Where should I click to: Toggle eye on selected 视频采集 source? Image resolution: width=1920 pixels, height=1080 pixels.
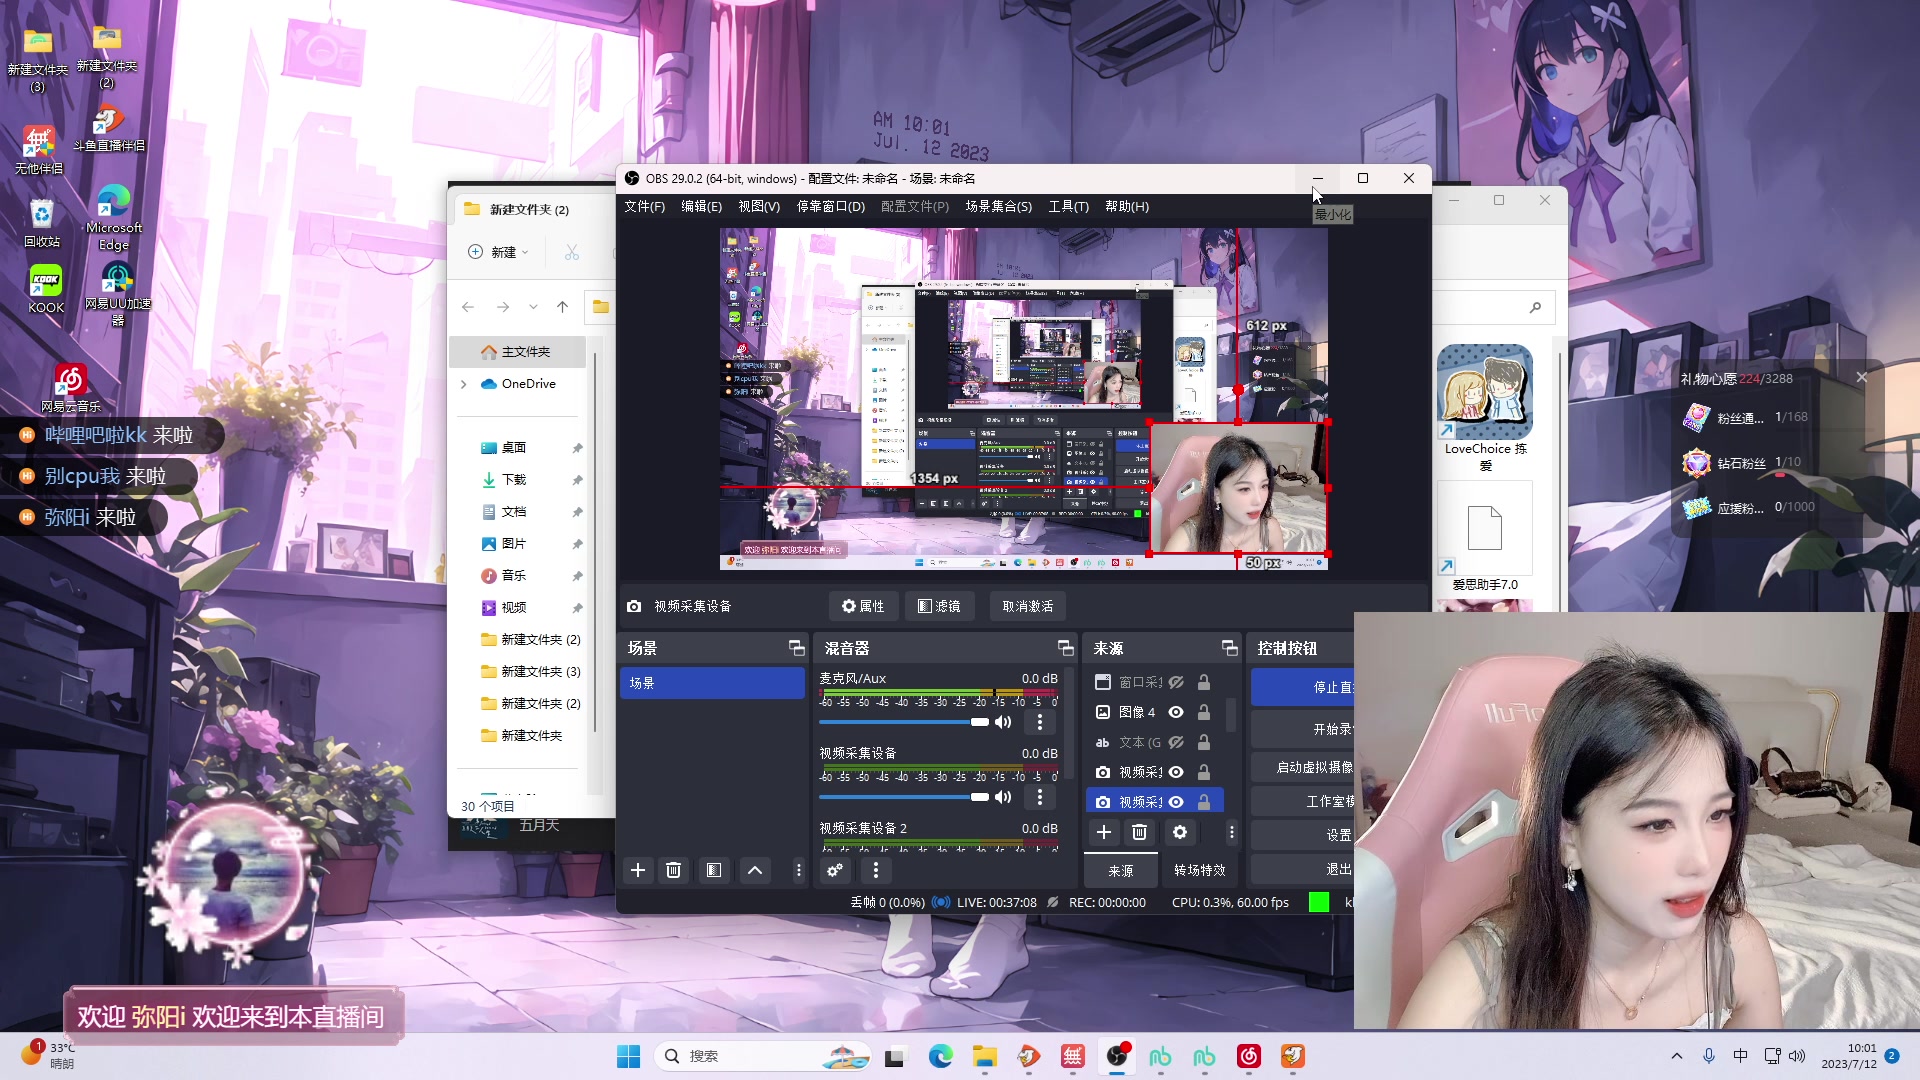pyautogui.click(x=1177, y=802)
